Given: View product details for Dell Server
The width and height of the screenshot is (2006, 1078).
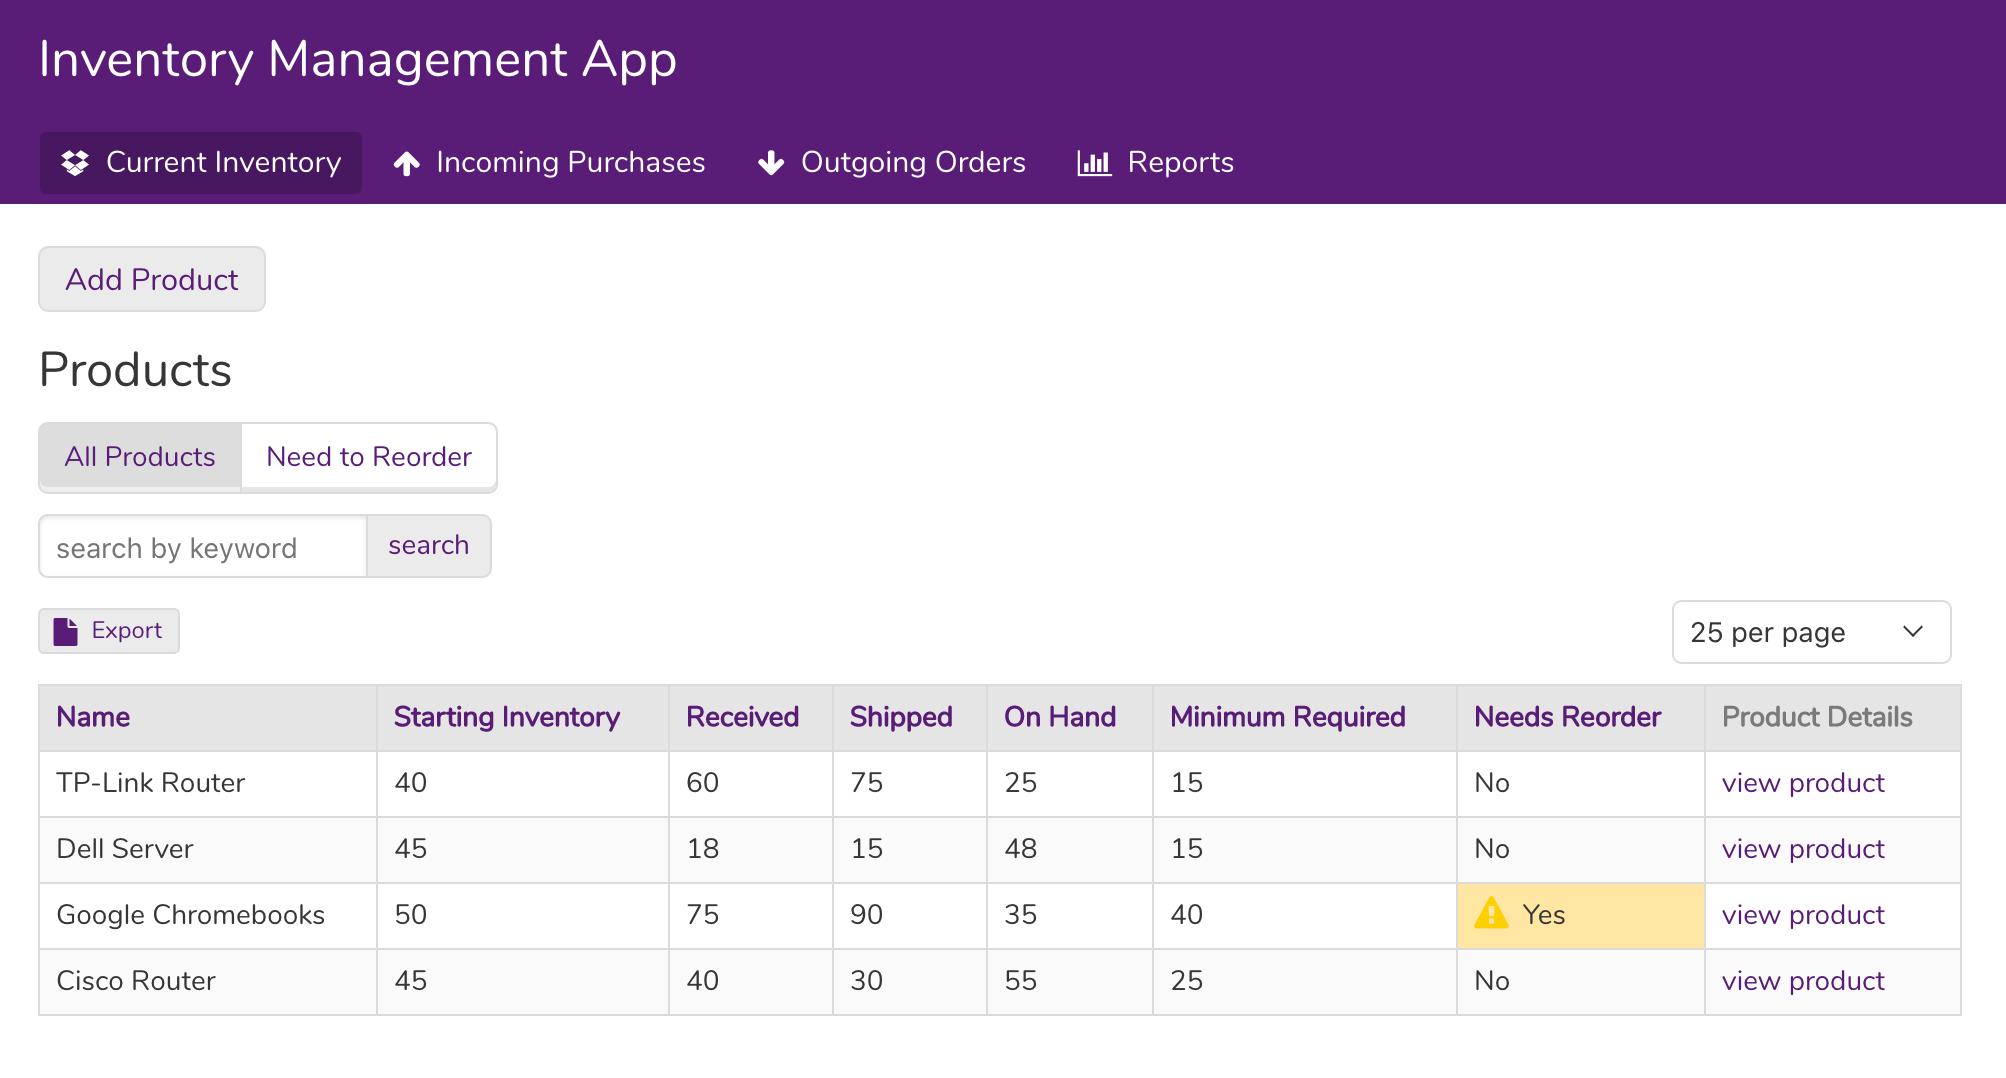Looking at the screenshot, I should point(1803,849).
